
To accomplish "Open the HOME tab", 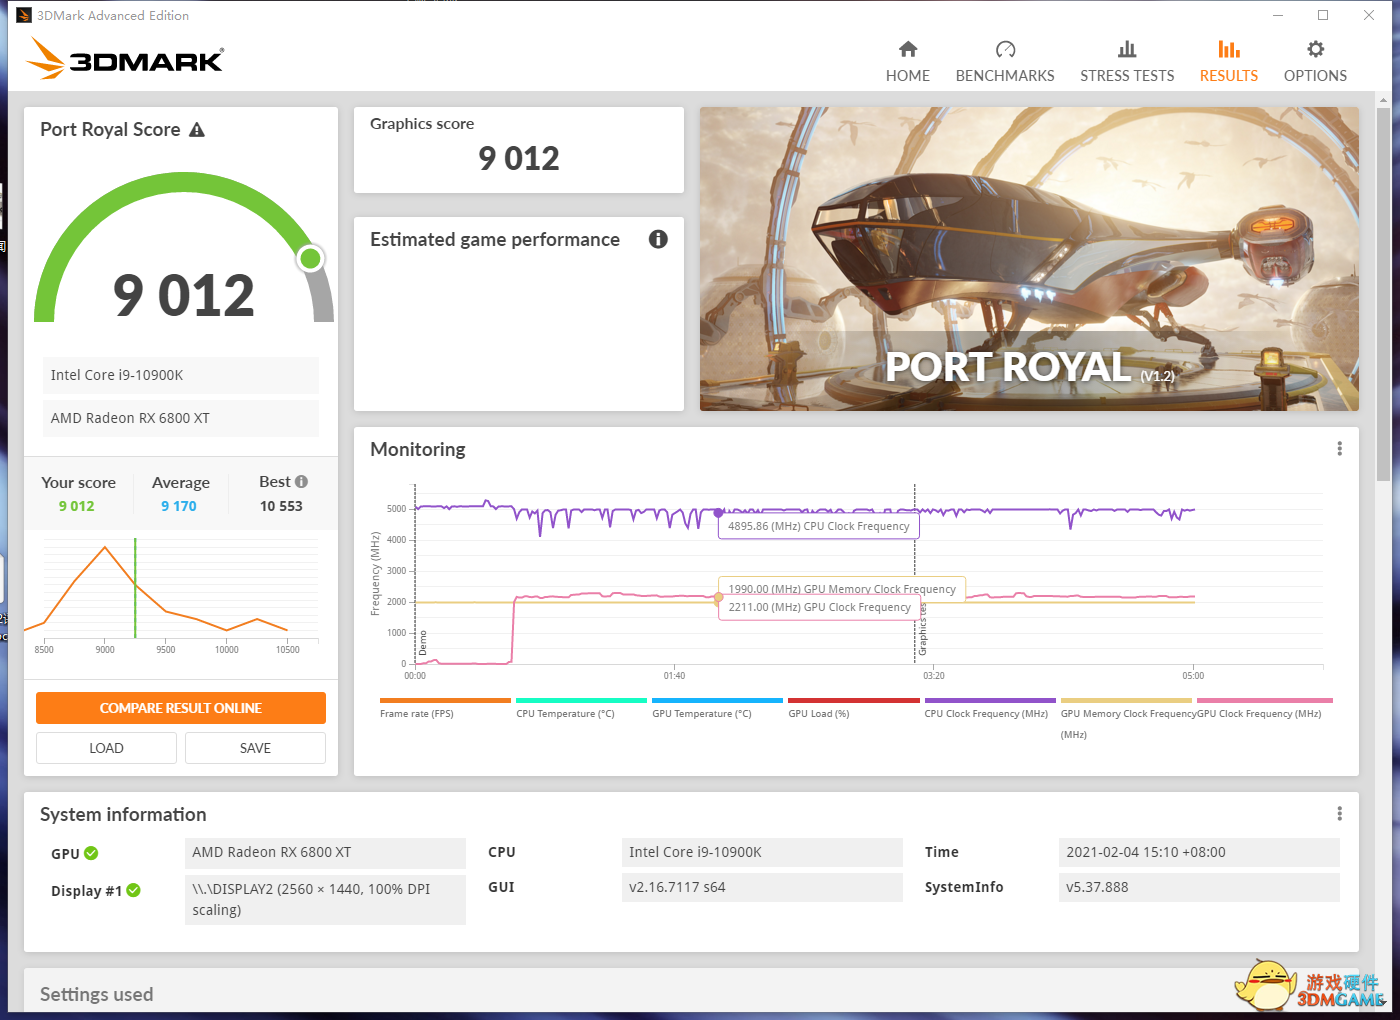I will [x=907, y=62].
